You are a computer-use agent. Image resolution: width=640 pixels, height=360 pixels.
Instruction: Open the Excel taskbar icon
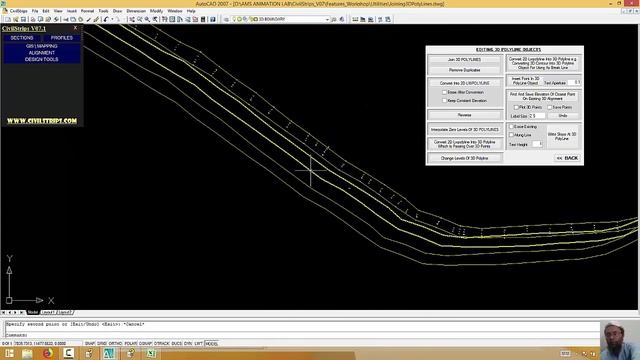pos(151,353)
